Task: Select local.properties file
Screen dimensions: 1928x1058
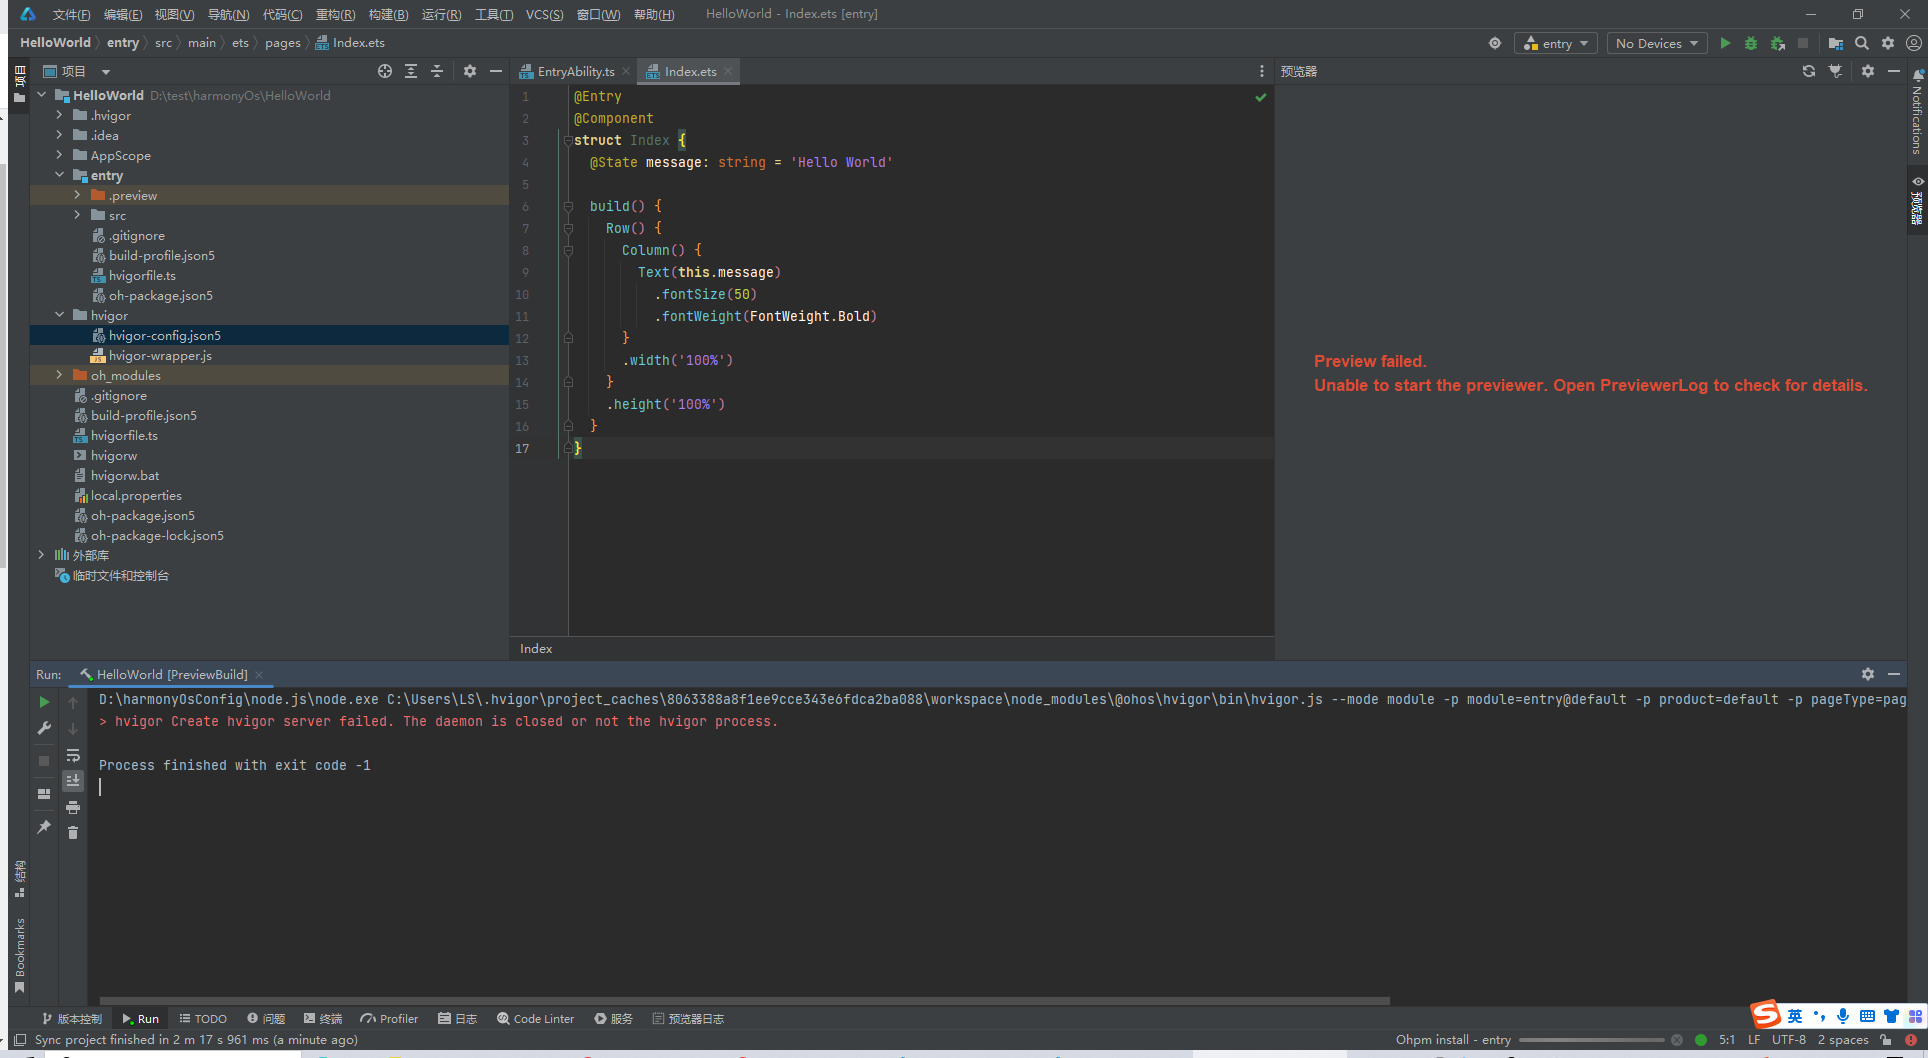Action: (136, 495)
